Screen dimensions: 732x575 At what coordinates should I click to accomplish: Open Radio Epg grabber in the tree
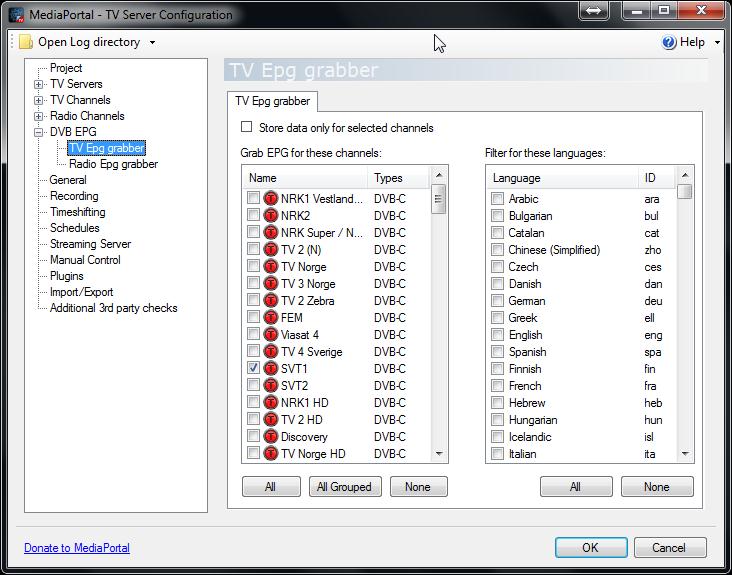(x=113, y=164)
